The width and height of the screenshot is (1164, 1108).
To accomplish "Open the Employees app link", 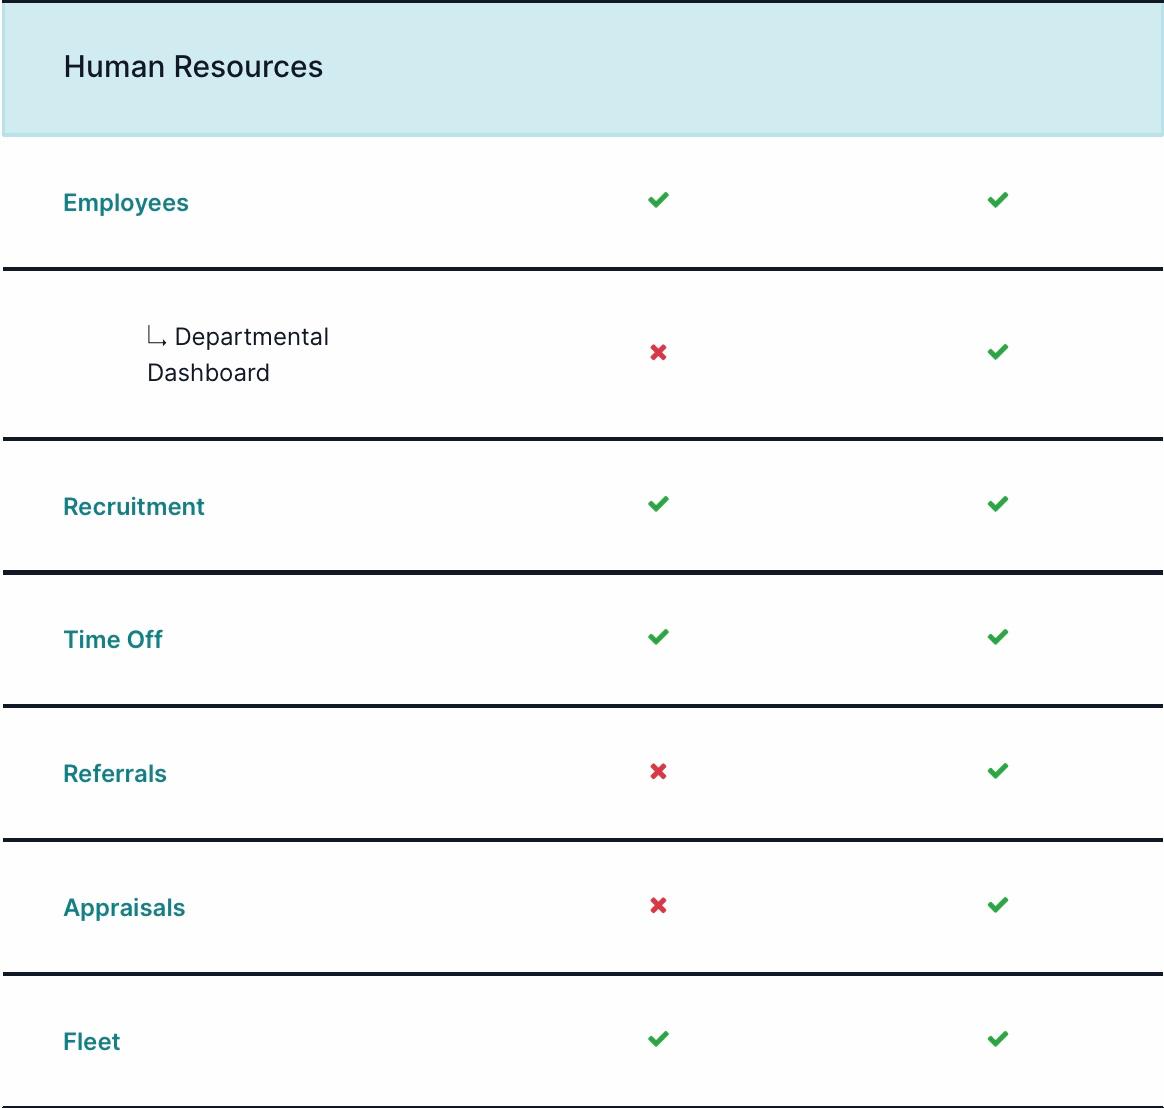I will coord(125,203).
